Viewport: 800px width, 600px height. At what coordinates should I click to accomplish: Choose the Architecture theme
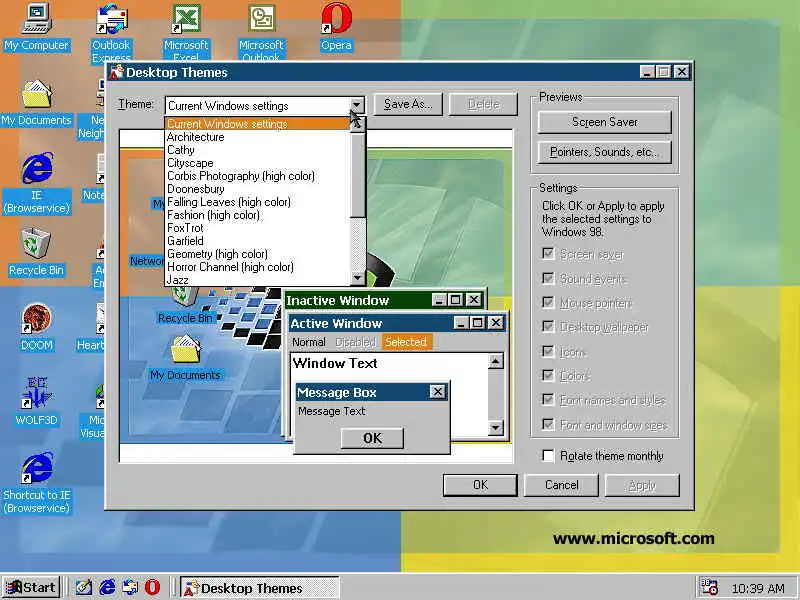[x=258, y=137]
